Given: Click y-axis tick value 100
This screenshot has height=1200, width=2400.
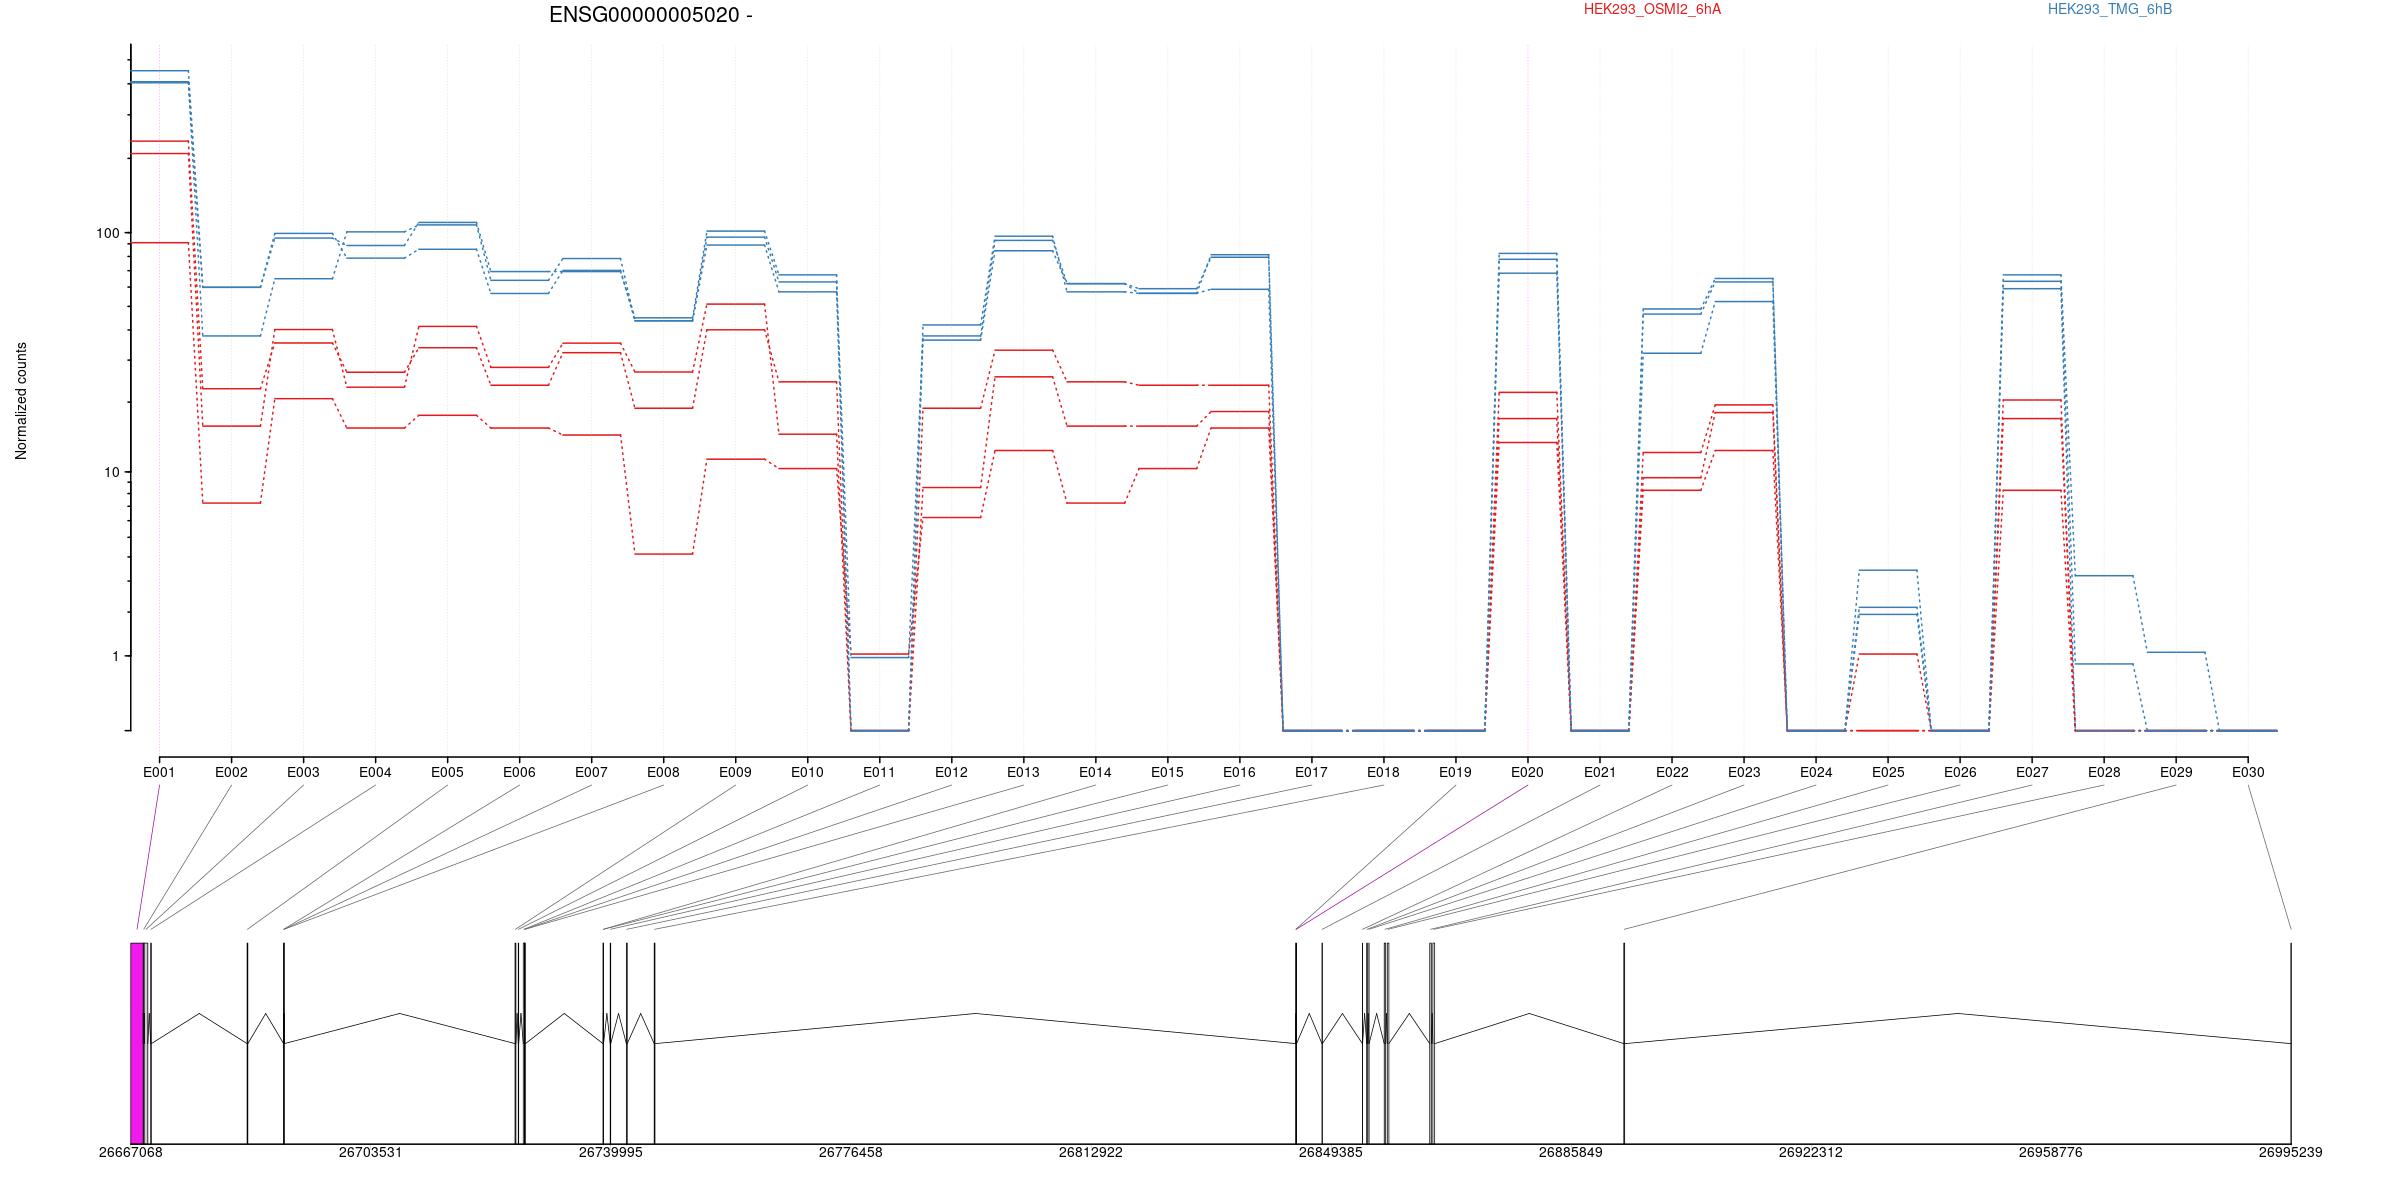Looking at the screenshot, I should tap(107, 233).
